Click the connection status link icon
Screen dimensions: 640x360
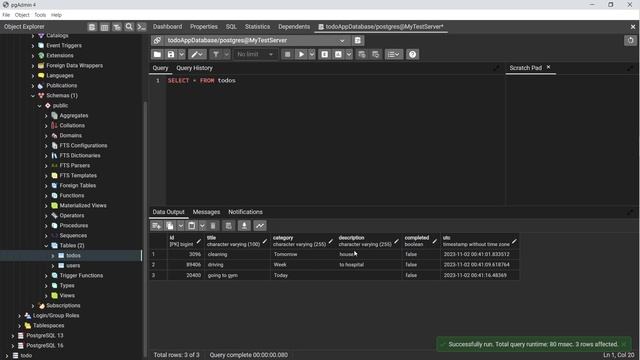157,40
